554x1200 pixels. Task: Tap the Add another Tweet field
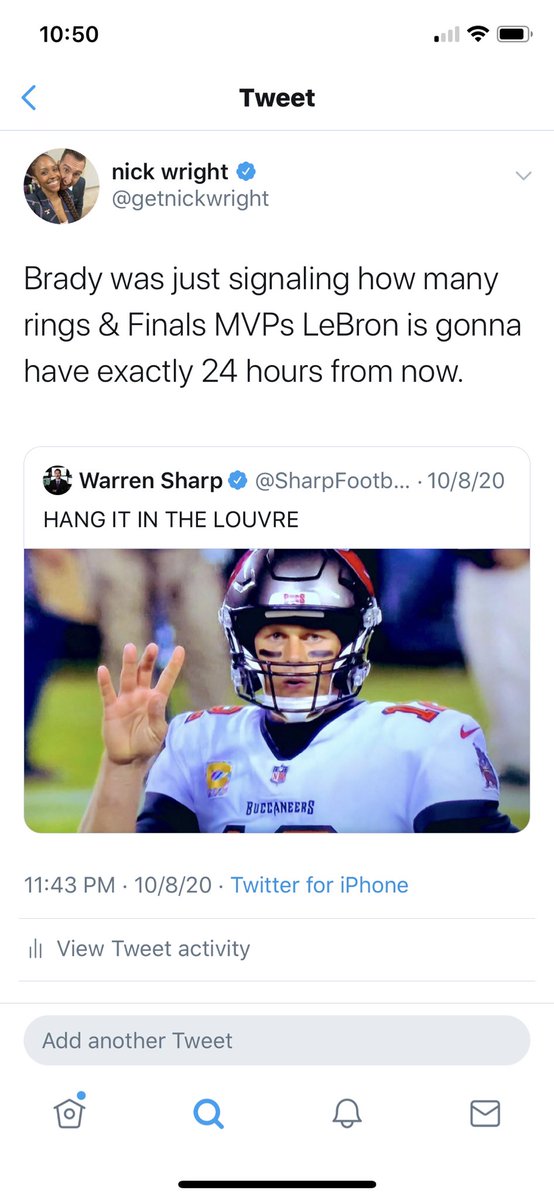click(277, 1041)
